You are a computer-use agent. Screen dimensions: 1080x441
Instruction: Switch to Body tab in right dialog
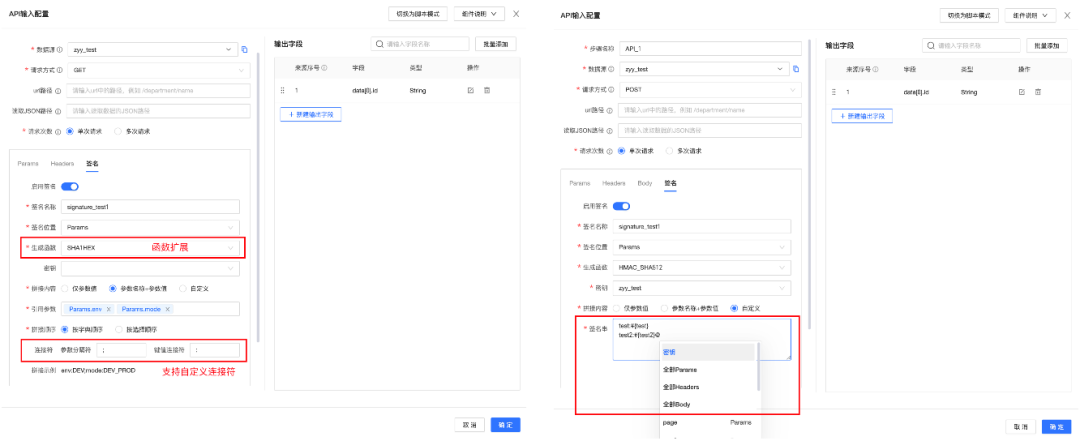pos(645,183)
